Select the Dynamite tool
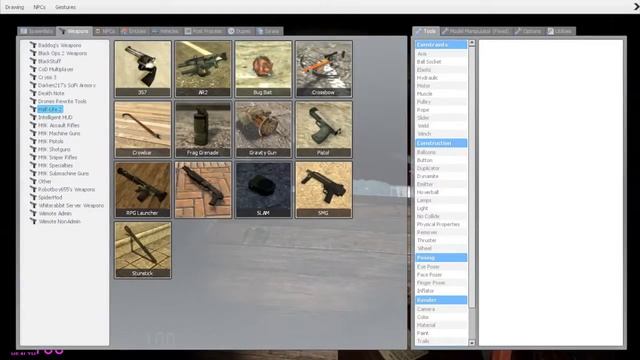Screen dimensions: 640x360 (441, 176)
